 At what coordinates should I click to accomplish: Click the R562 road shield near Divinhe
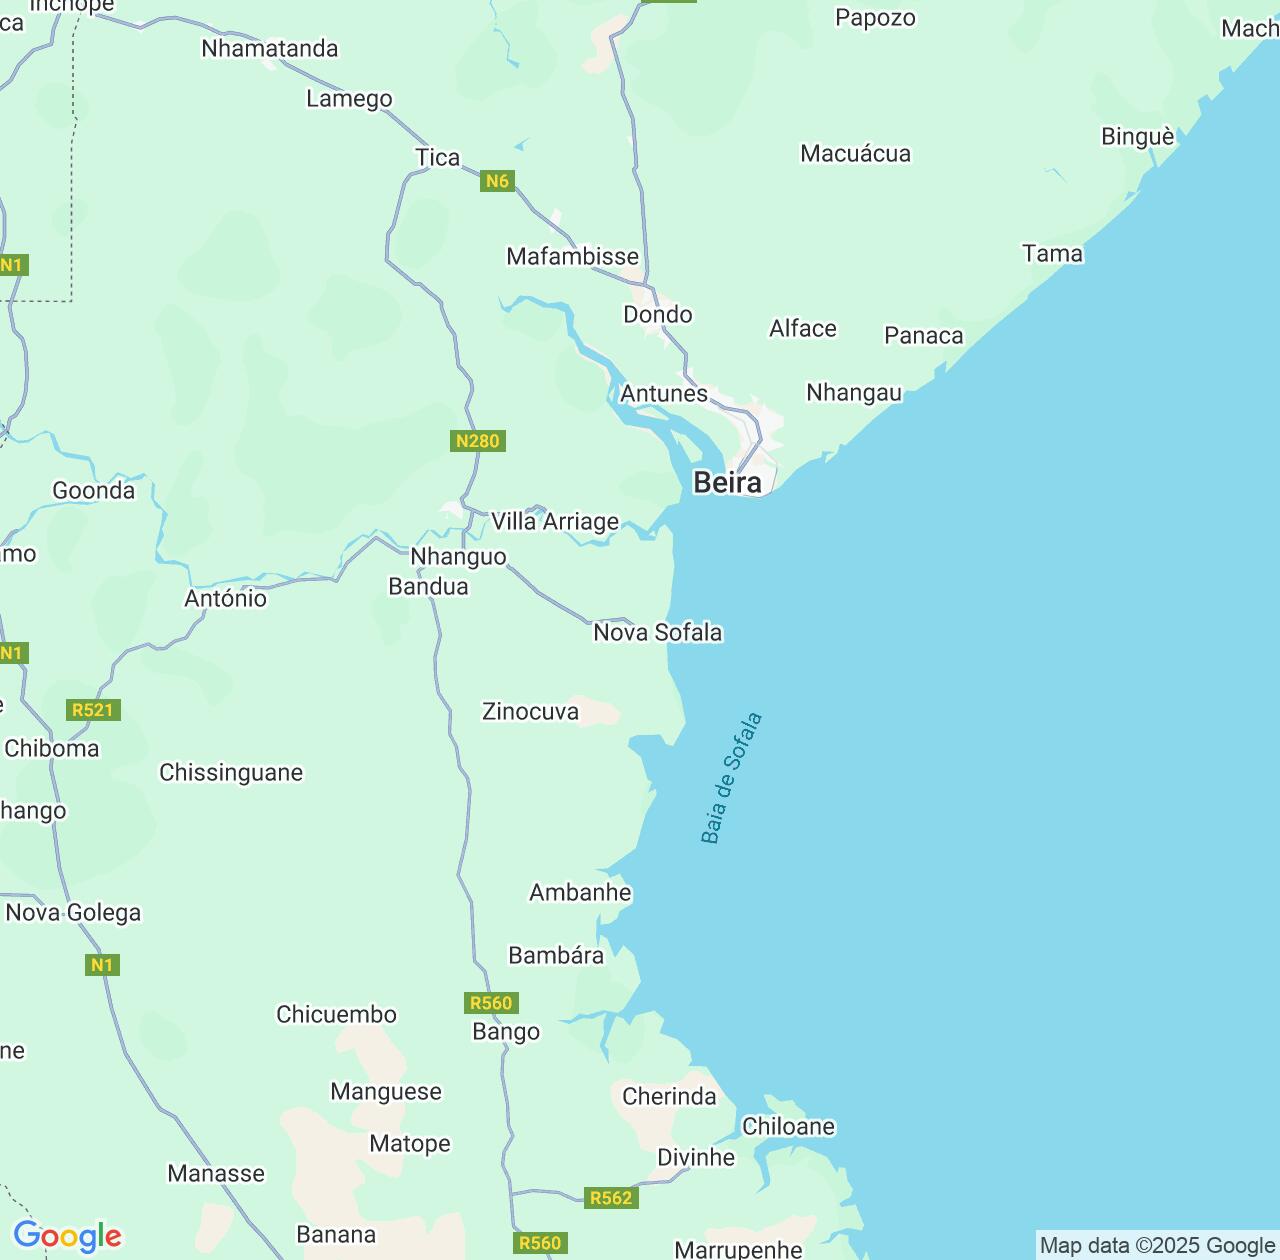(x=611, y=1198)
